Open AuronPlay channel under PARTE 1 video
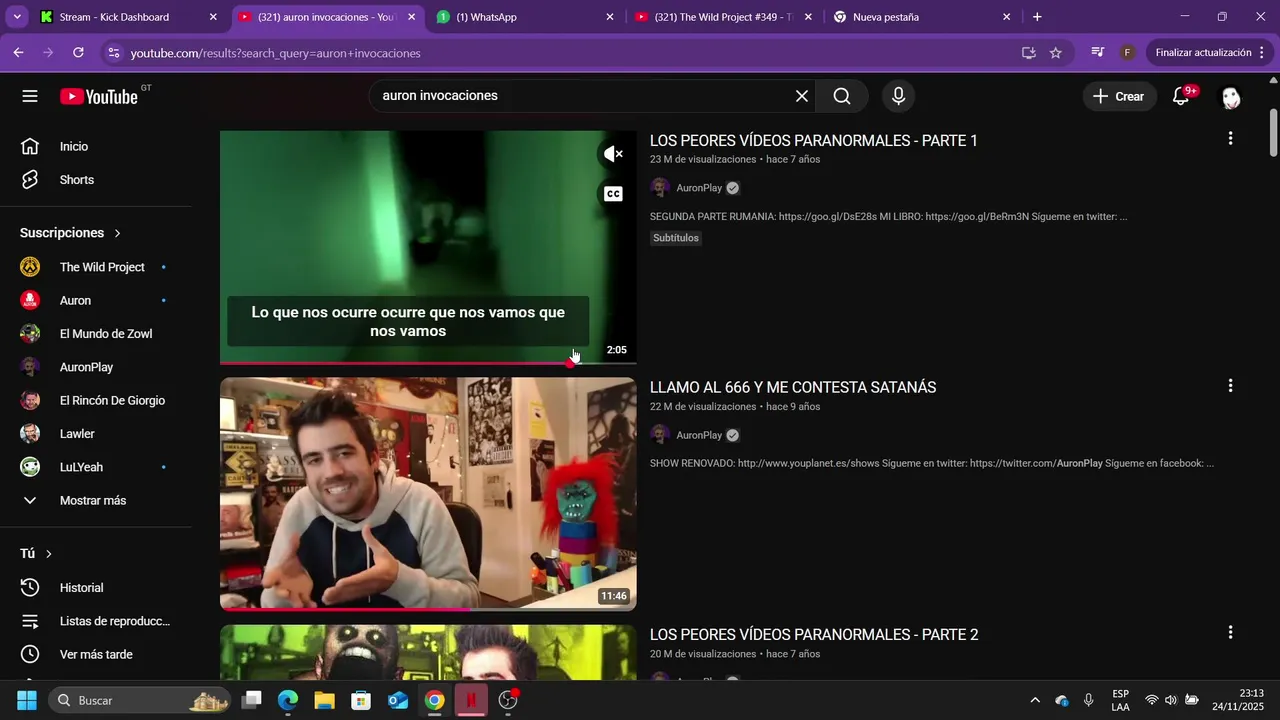The image size is (1280, 720). pos(699,188)
